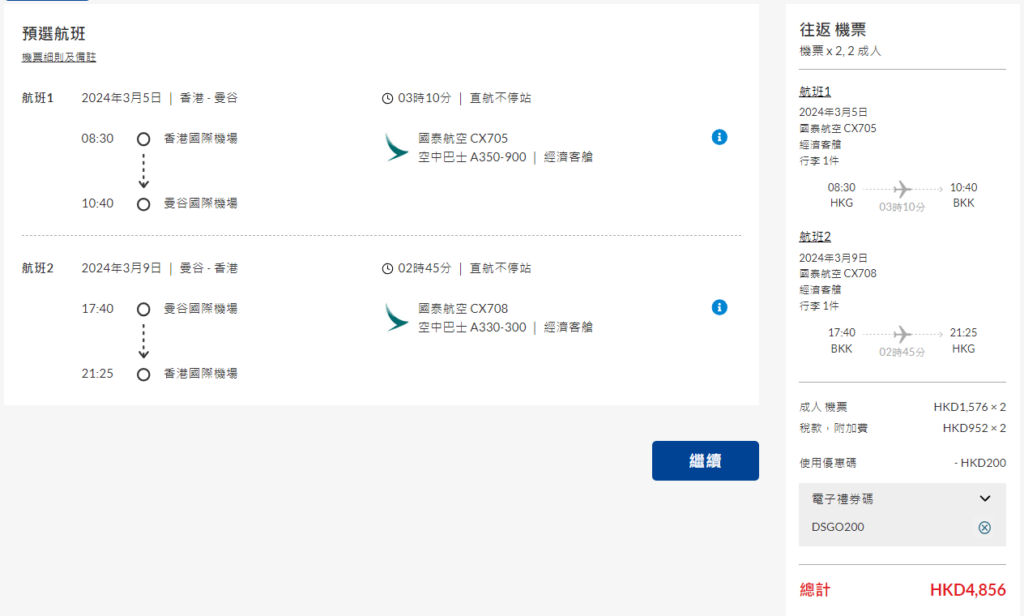
Task: Collapse the 電子禮券碼 section
Action: pos(985,498)
